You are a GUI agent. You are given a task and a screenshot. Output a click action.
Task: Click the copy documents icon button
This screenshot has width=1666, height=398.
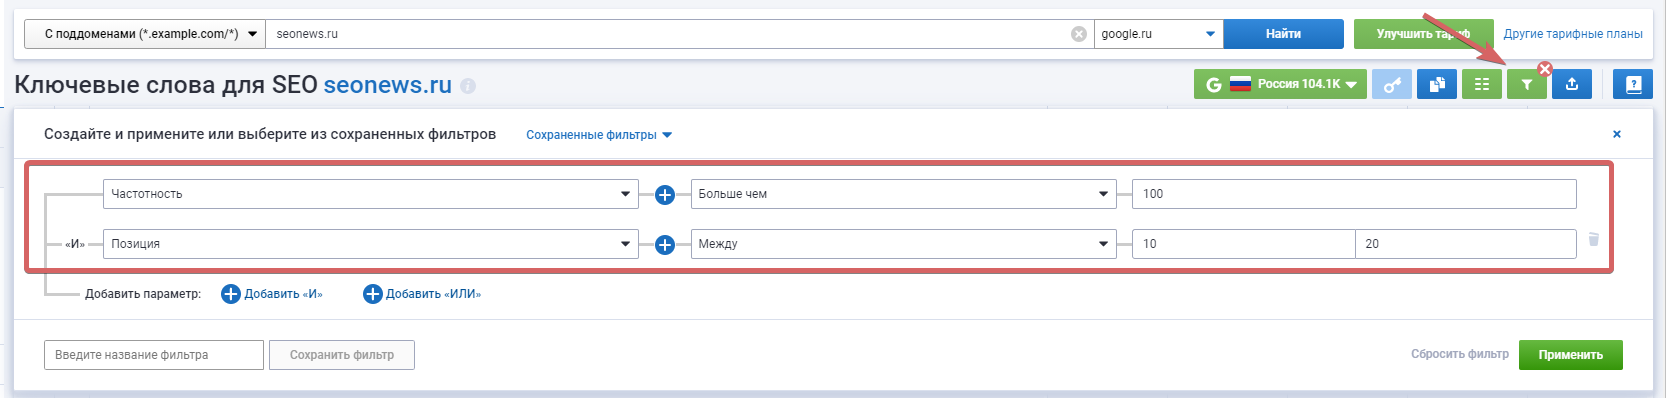(1437, 85)
